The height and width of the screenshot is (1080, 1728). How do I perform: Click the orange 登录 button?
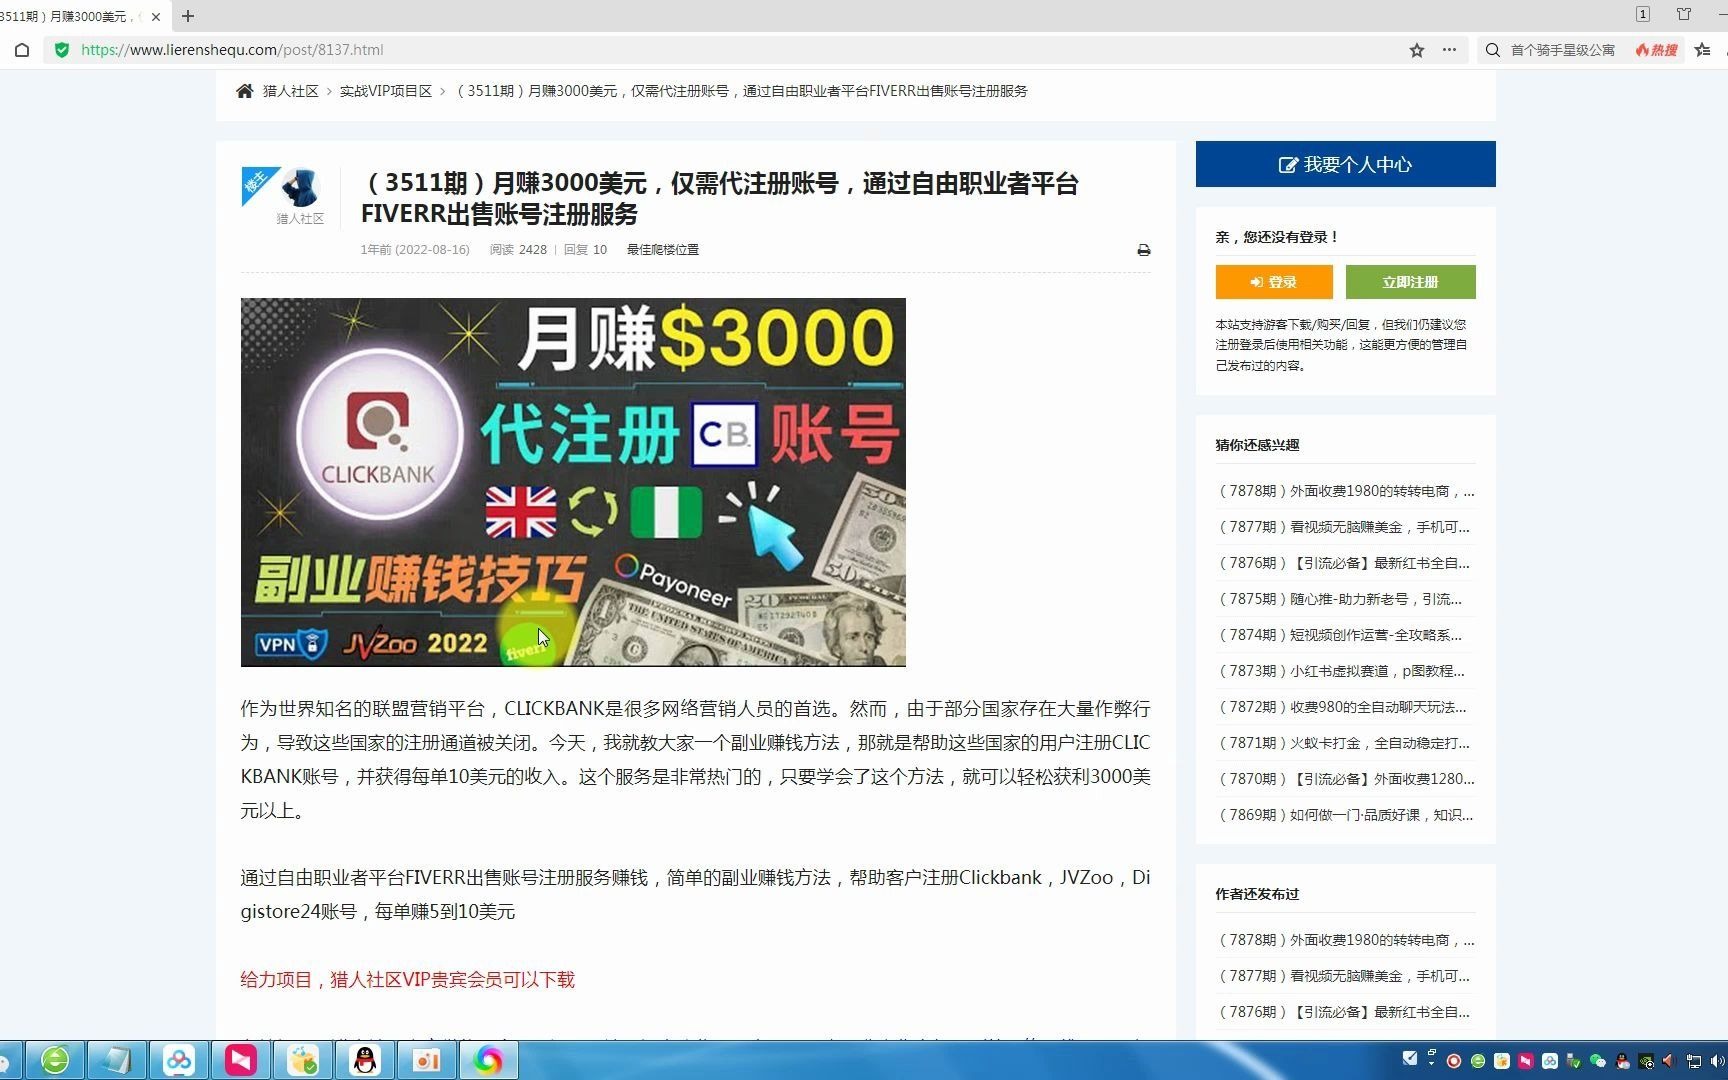tap(1274, 282)
